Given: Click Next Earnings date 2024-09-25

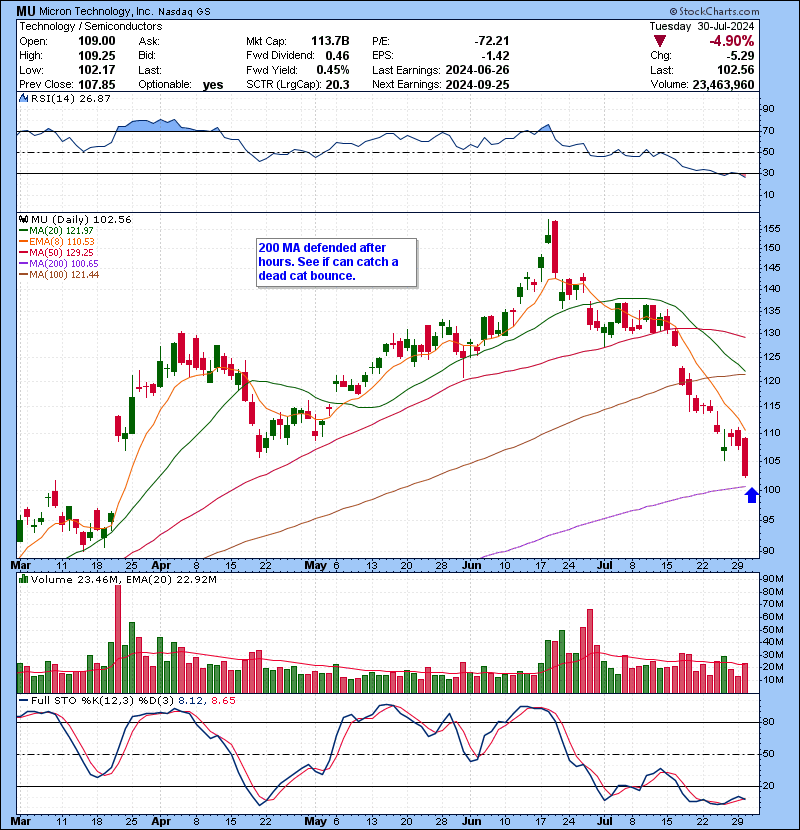Looking at the screenshot, I should point(477,84).
